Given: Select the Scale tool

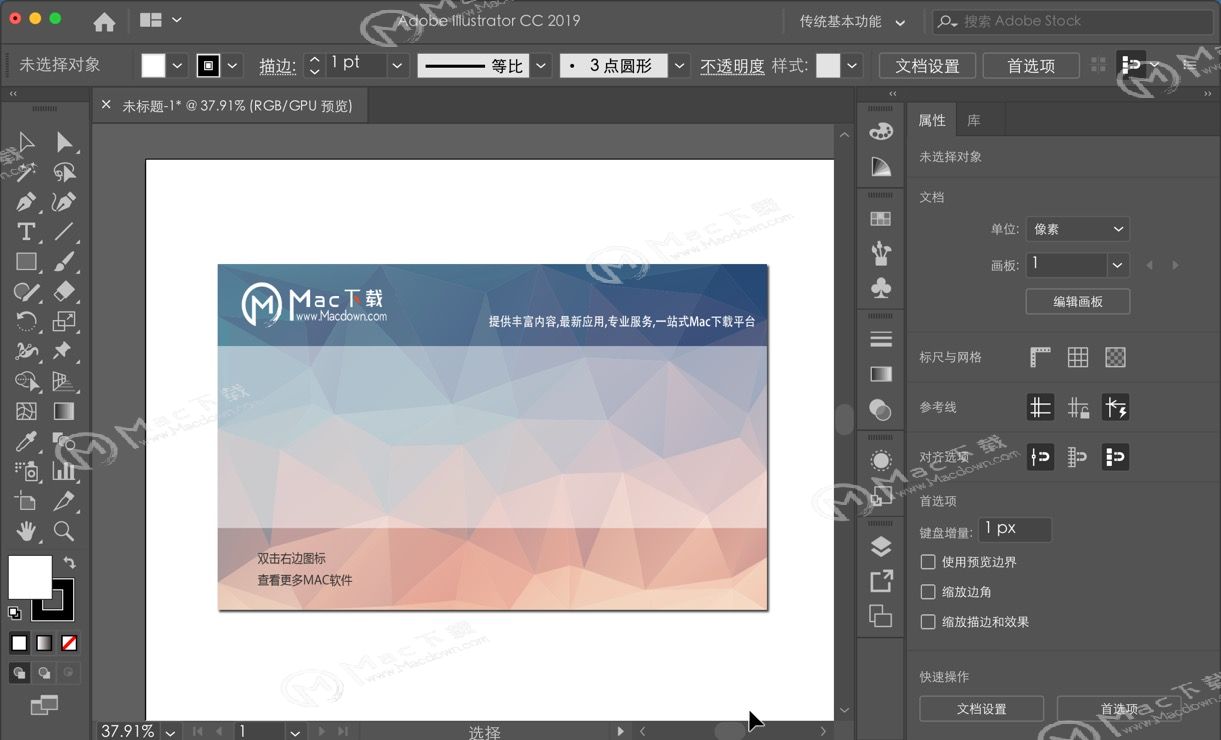Looking at the screenshot, I should pos(64,322).
